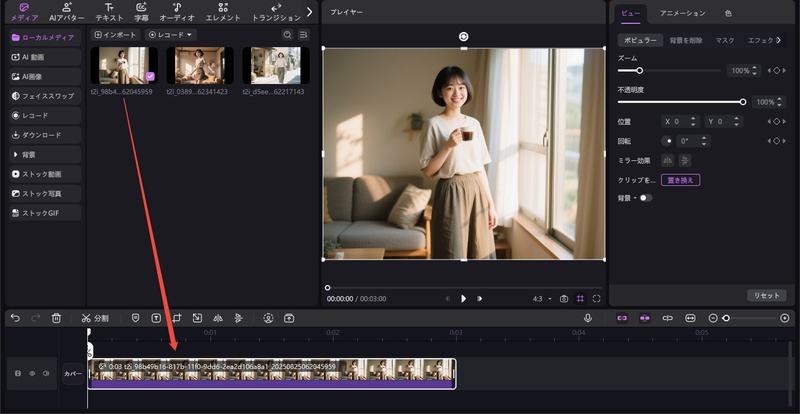Click the インポート button
The height and width of the screenshot is (414, 800).
coord(115,35)
